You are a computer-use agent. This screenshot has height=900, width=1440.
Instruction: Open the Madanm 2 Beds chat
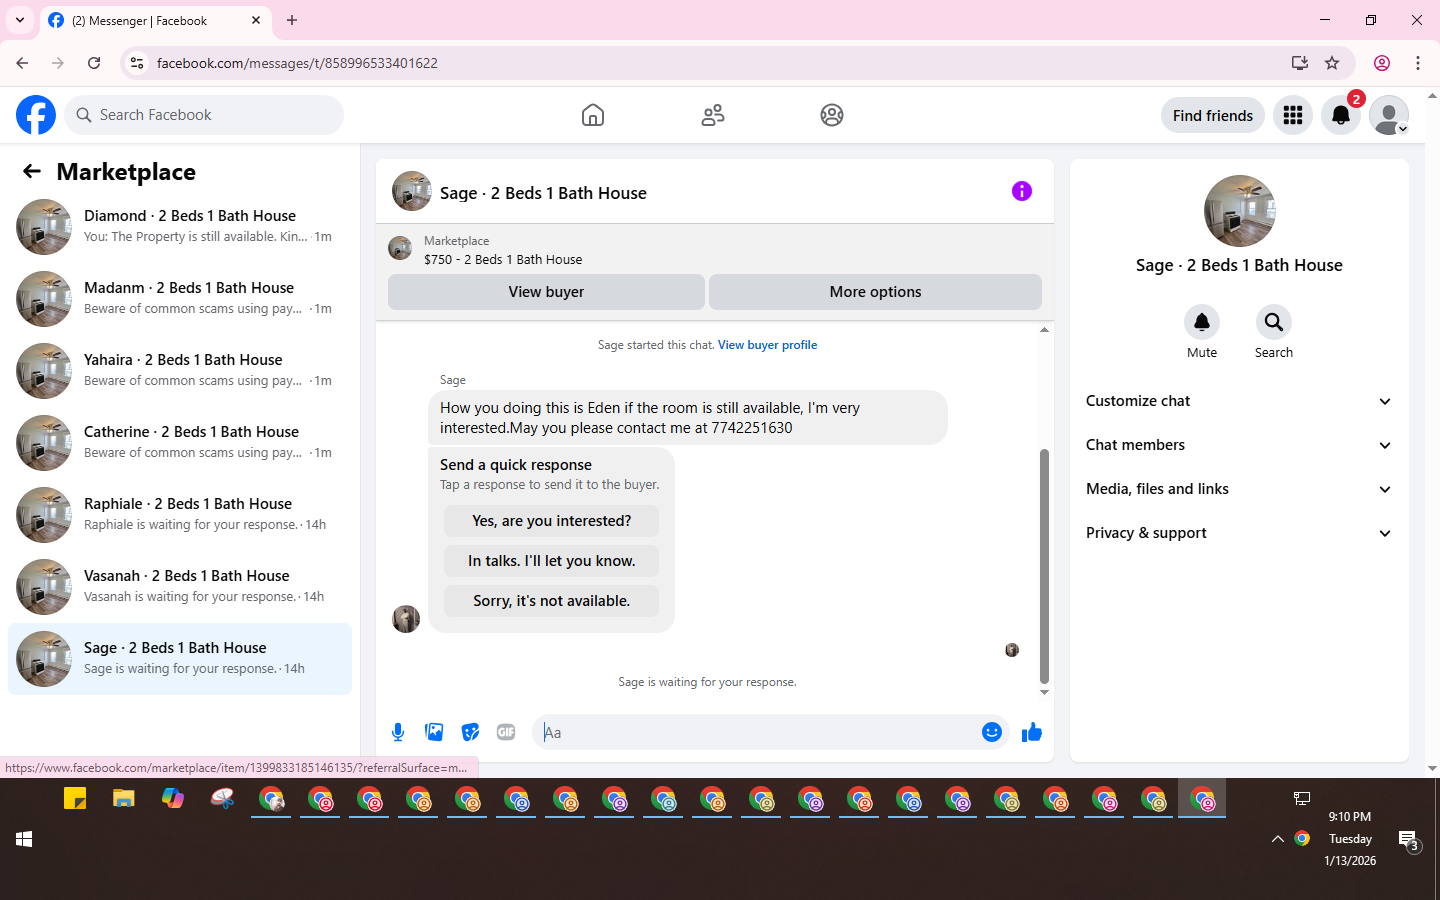pyautogui.click(x=180, y=299)
